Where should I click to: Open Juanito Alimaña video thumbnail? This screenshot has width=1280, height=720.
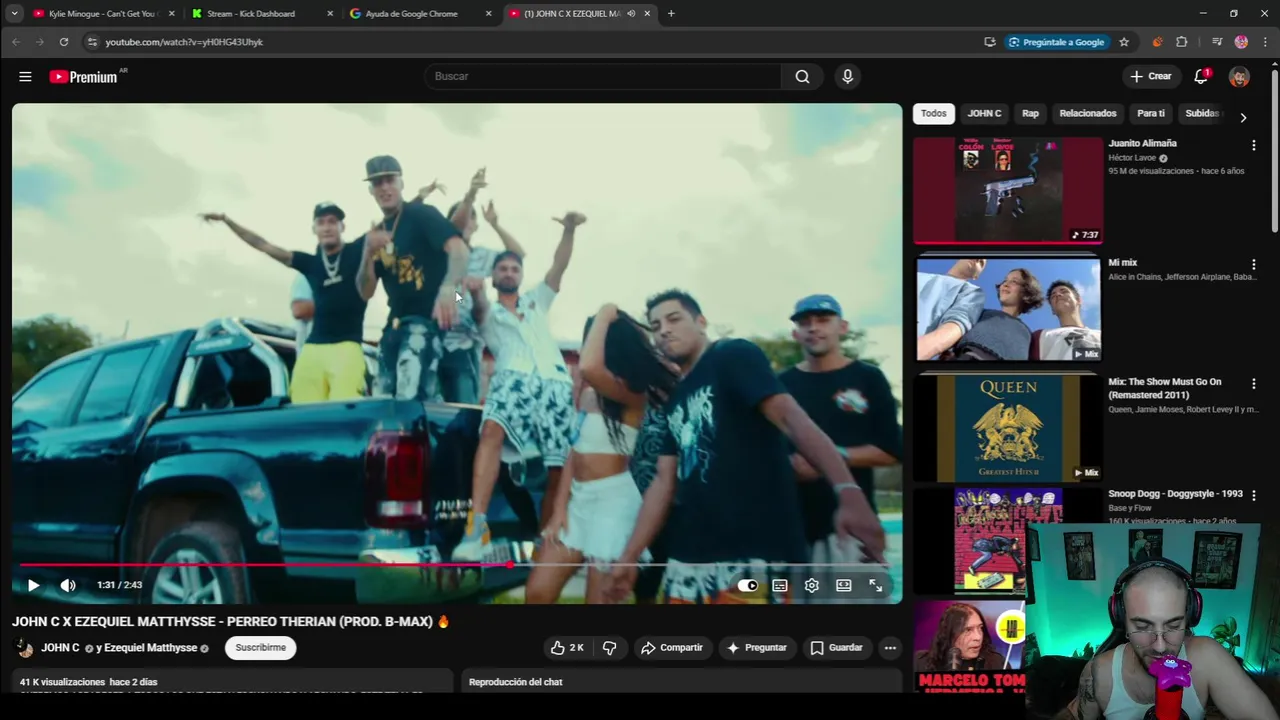1008,190
